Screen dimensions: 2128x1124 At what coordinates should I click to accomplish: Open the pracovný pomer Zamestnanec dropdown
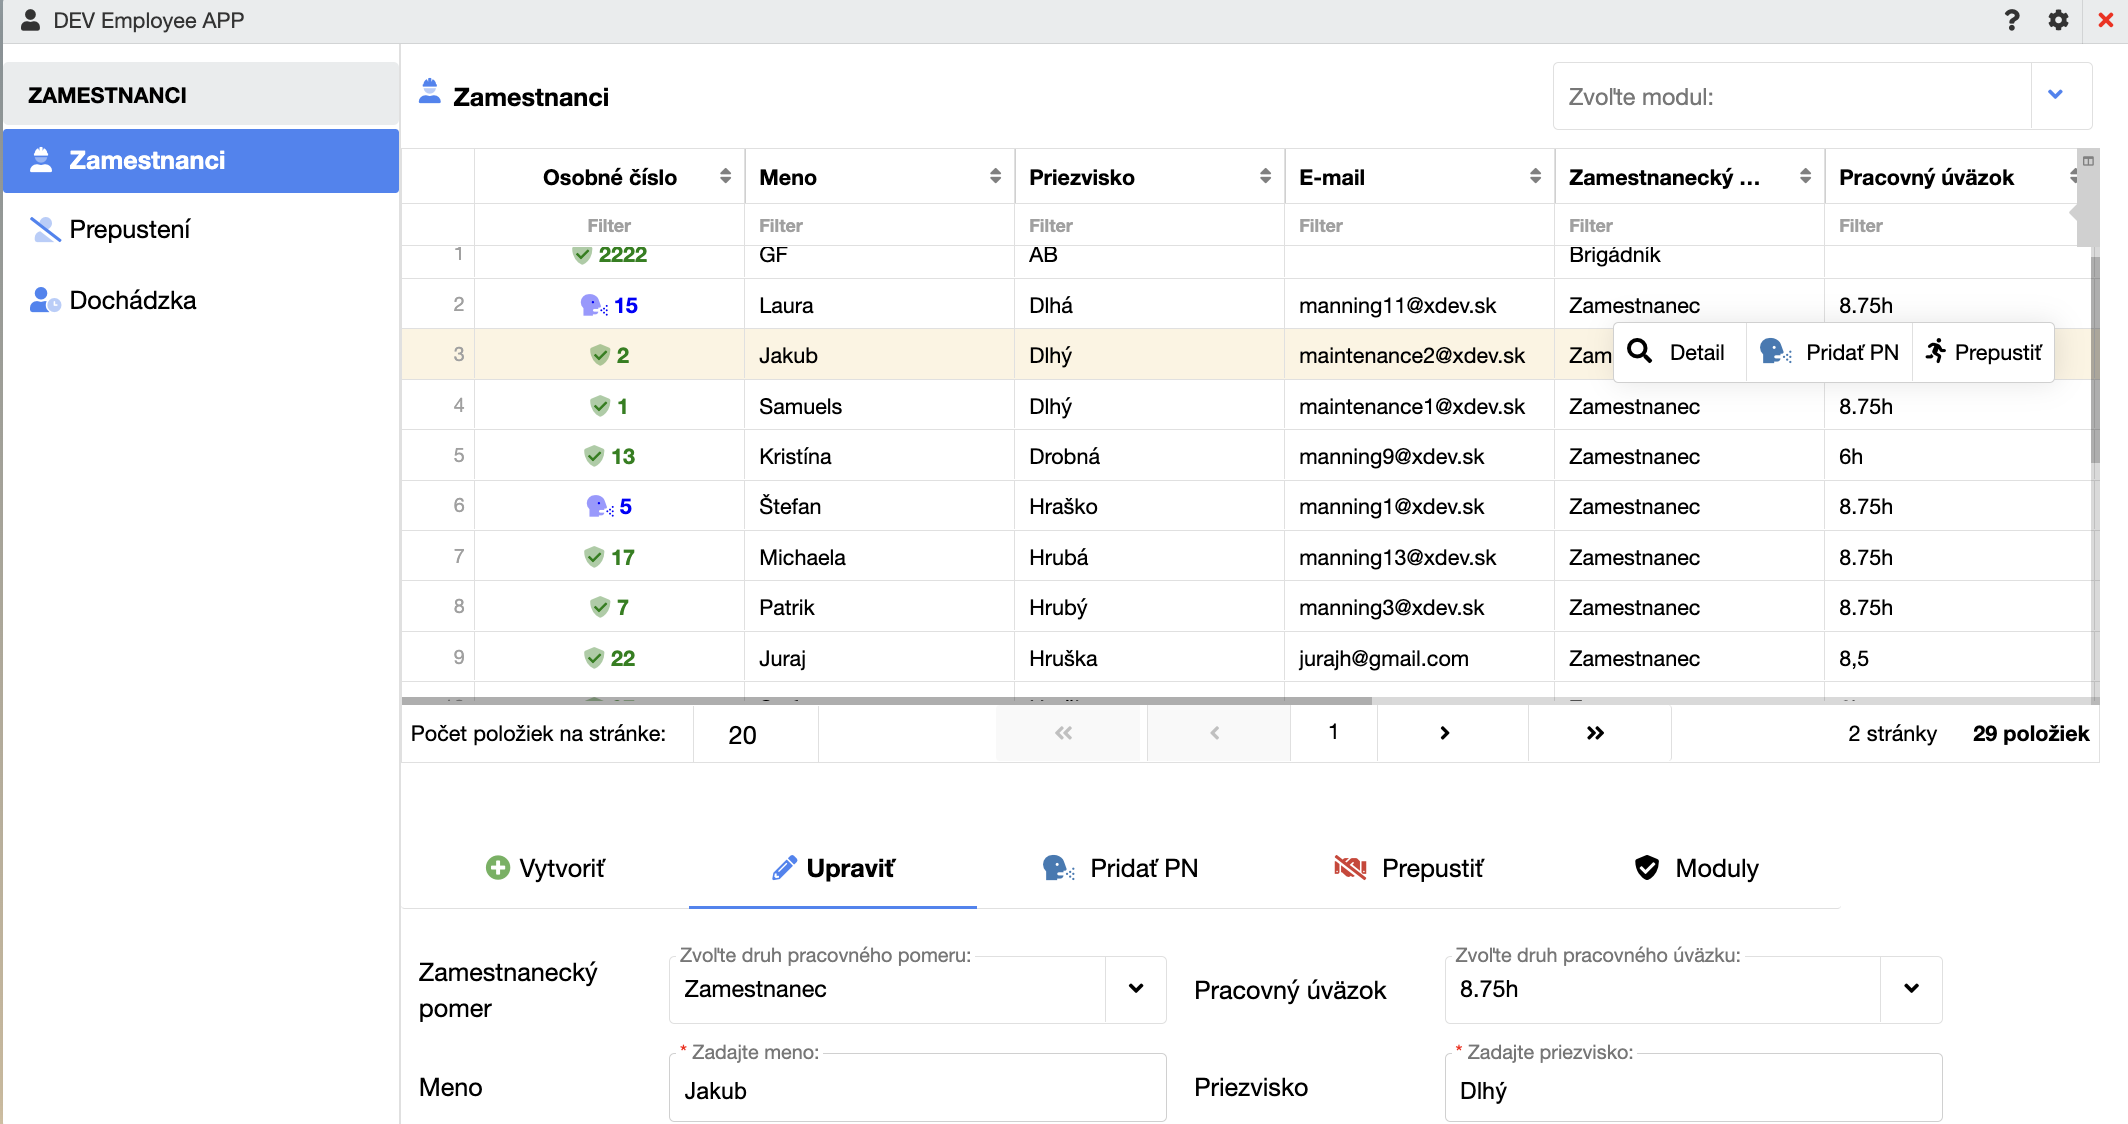click(1136, 989)
